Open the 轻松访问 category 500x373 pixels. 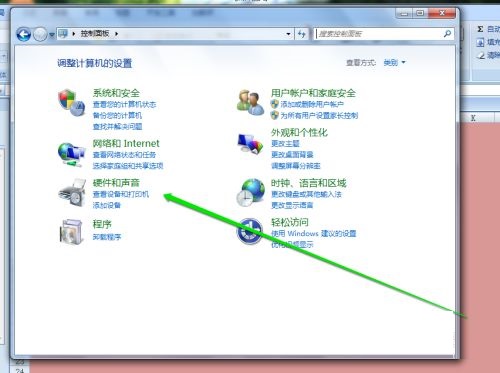290,222
